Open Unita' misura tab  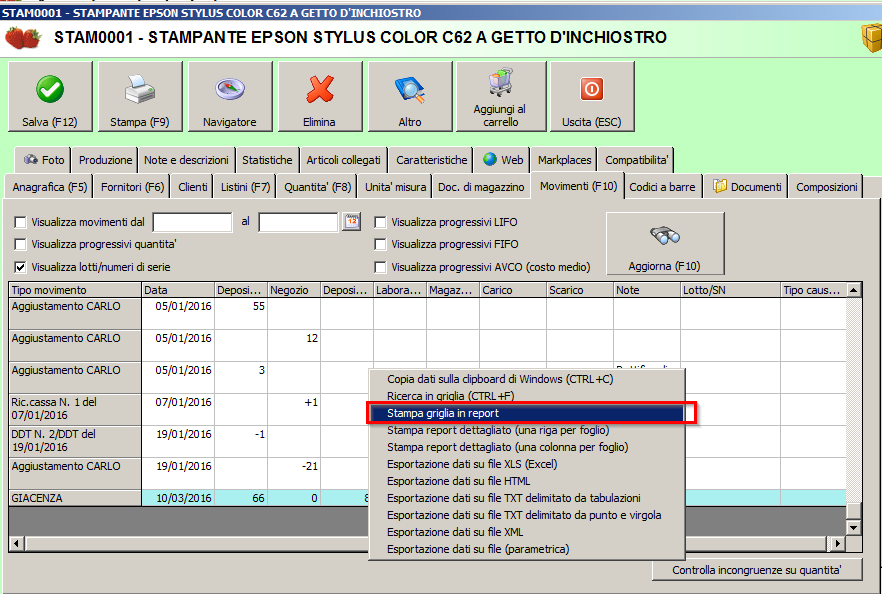coord(395,187)
